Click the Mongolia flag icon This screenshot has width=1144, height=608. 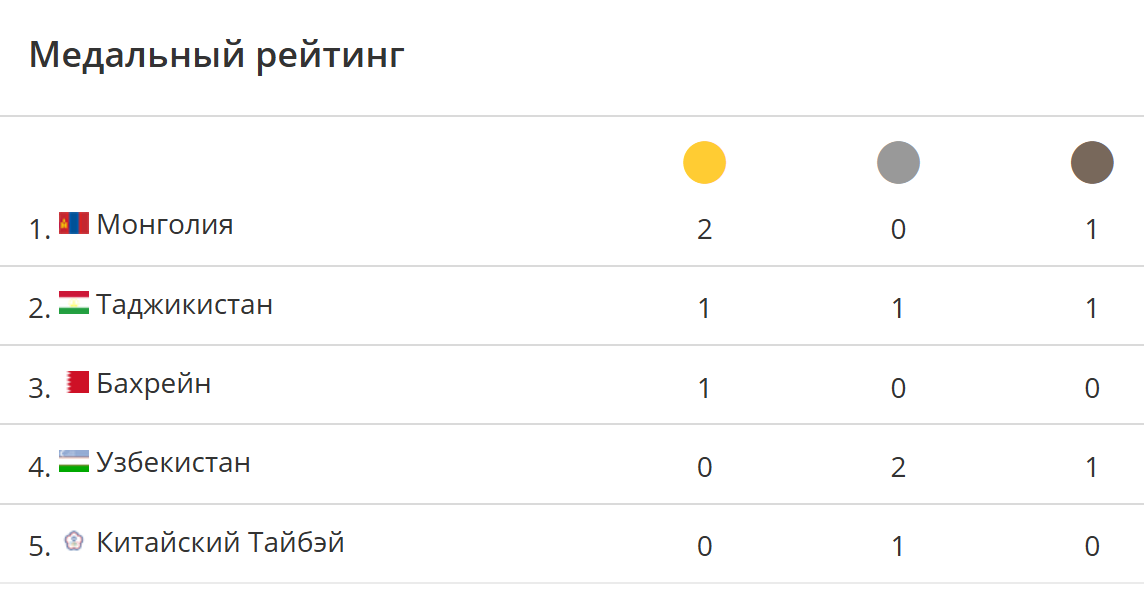tap(74, 223)
